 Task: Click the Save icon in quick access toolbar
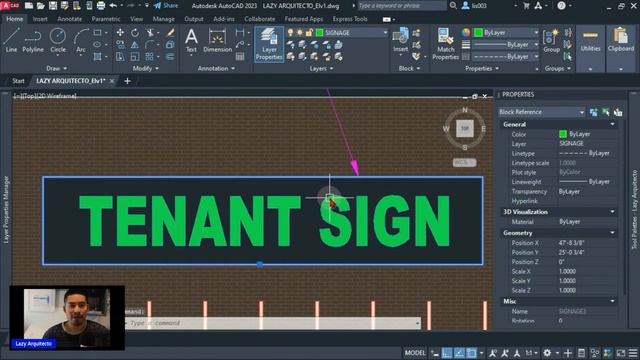point(53,6)
